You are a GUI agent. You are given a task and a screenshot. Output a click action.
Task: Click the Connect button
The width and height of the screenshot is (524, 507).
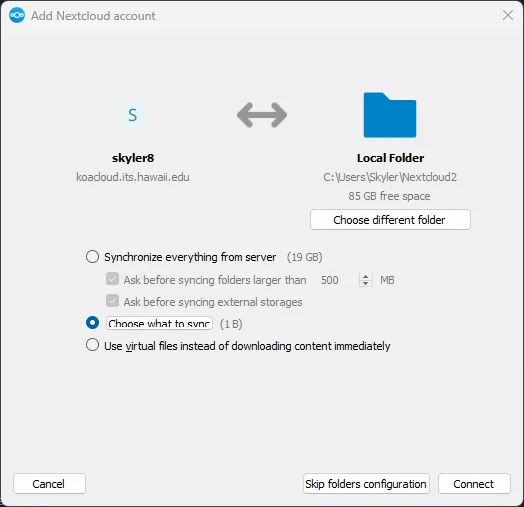[474, 484]
